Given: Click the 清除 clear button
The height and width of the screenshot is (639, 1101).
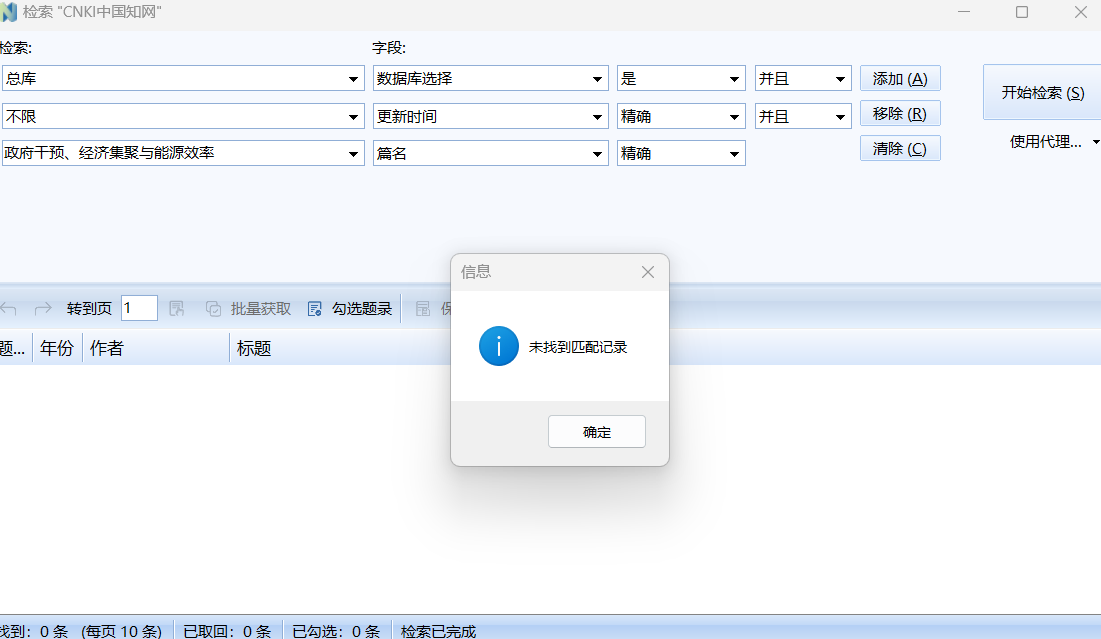Looking at the screenshot, I should (899, 148).
